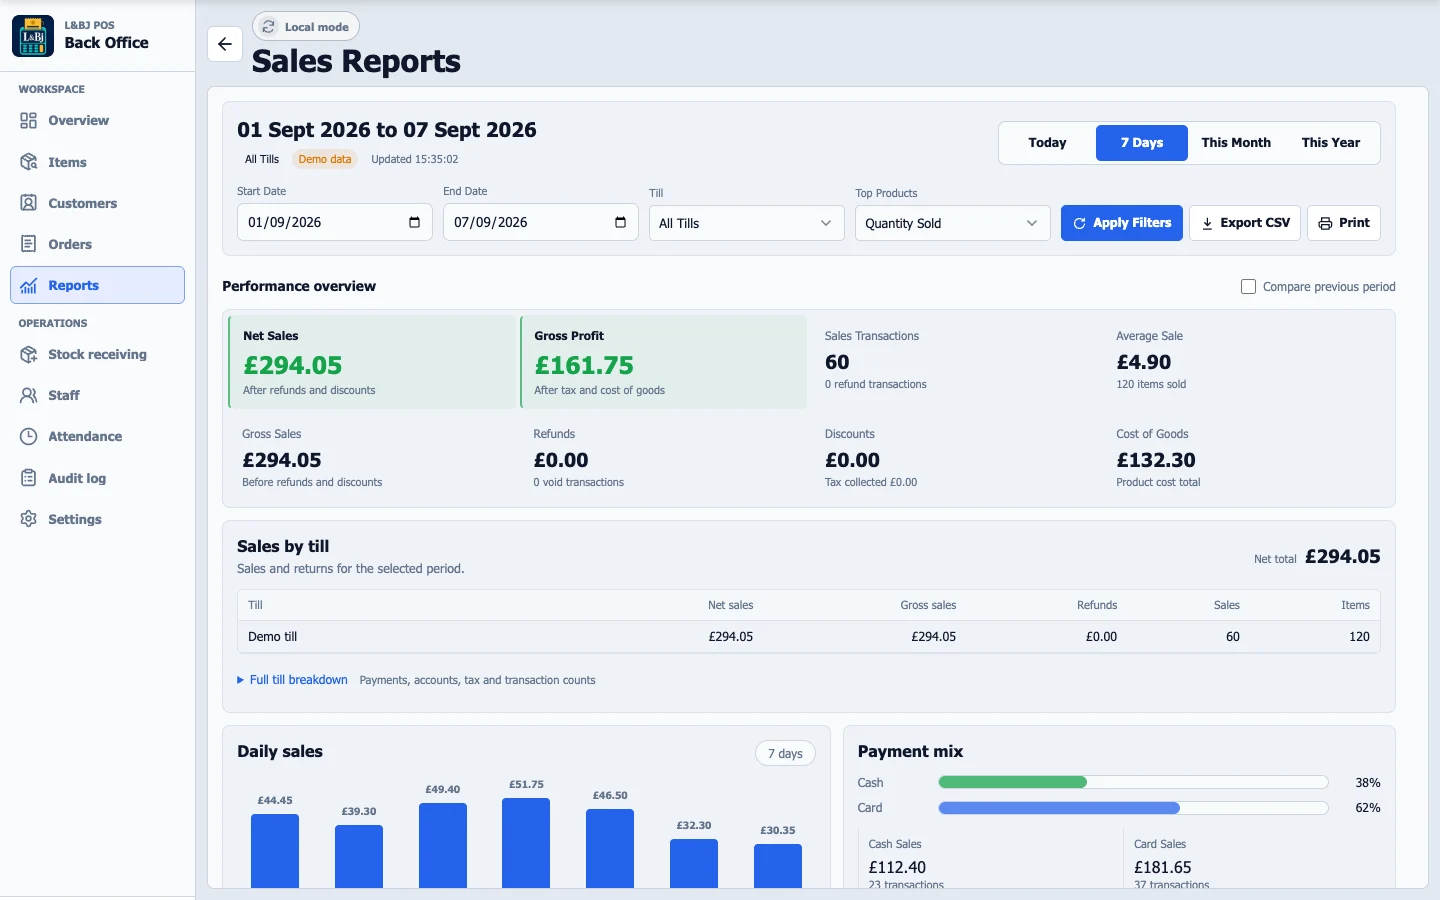
Task: Open the Start Date calendar picker icon
Action: (x=414, y=222)
